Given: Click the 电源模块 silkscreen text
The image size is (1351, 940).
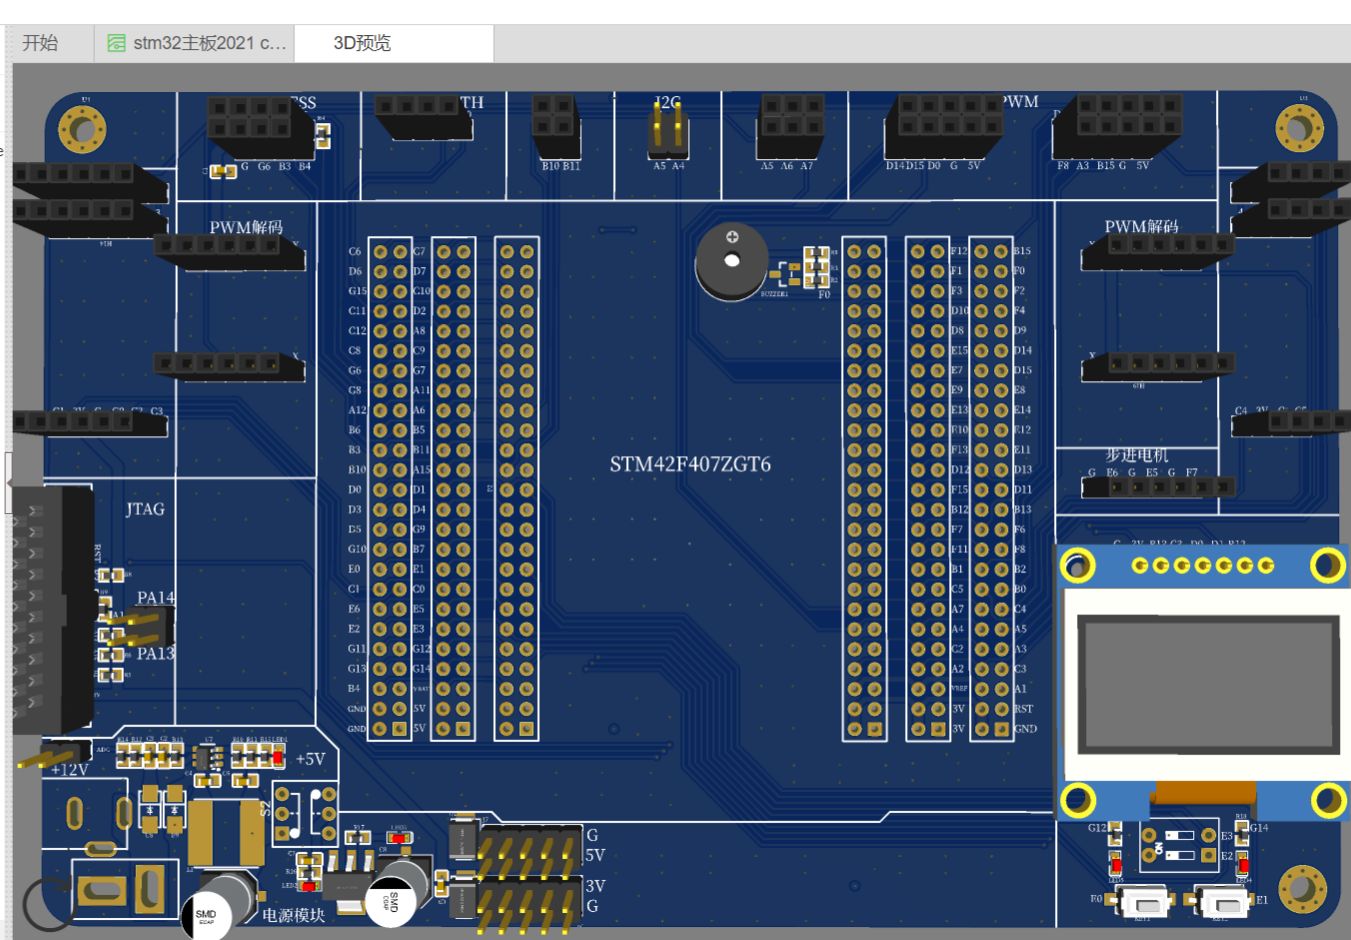Looking at the screenshot, I should [x=294, y=914].
